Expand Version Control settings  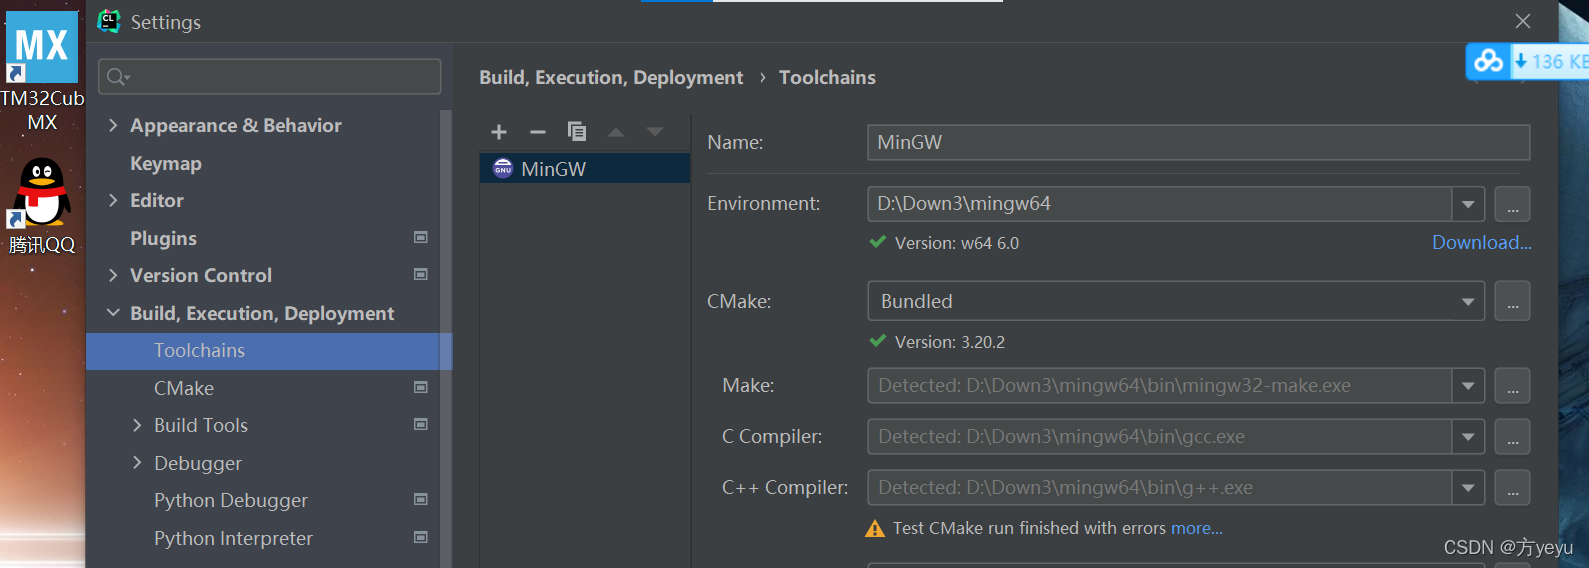(x=113, y=275)
